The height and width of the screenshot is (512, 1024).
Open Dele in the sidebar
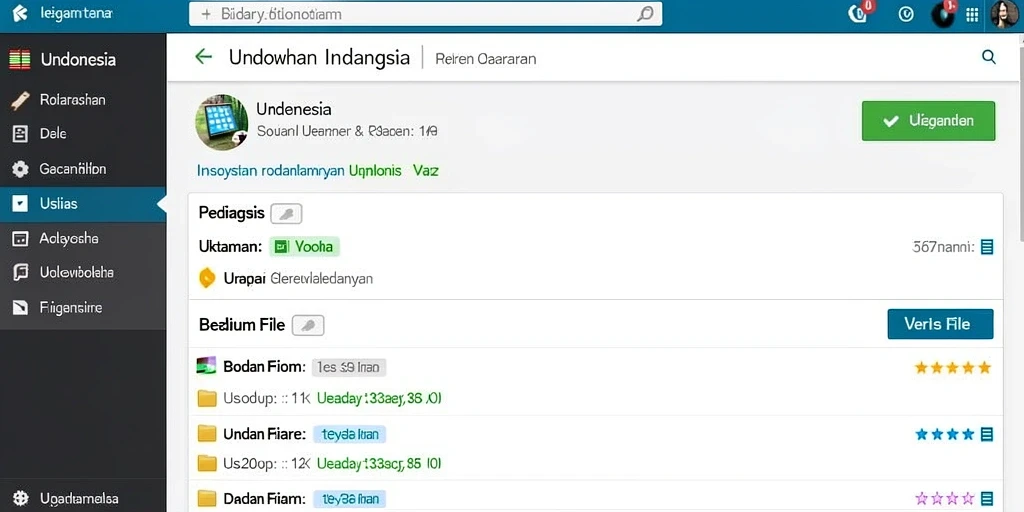coord(83,134)
